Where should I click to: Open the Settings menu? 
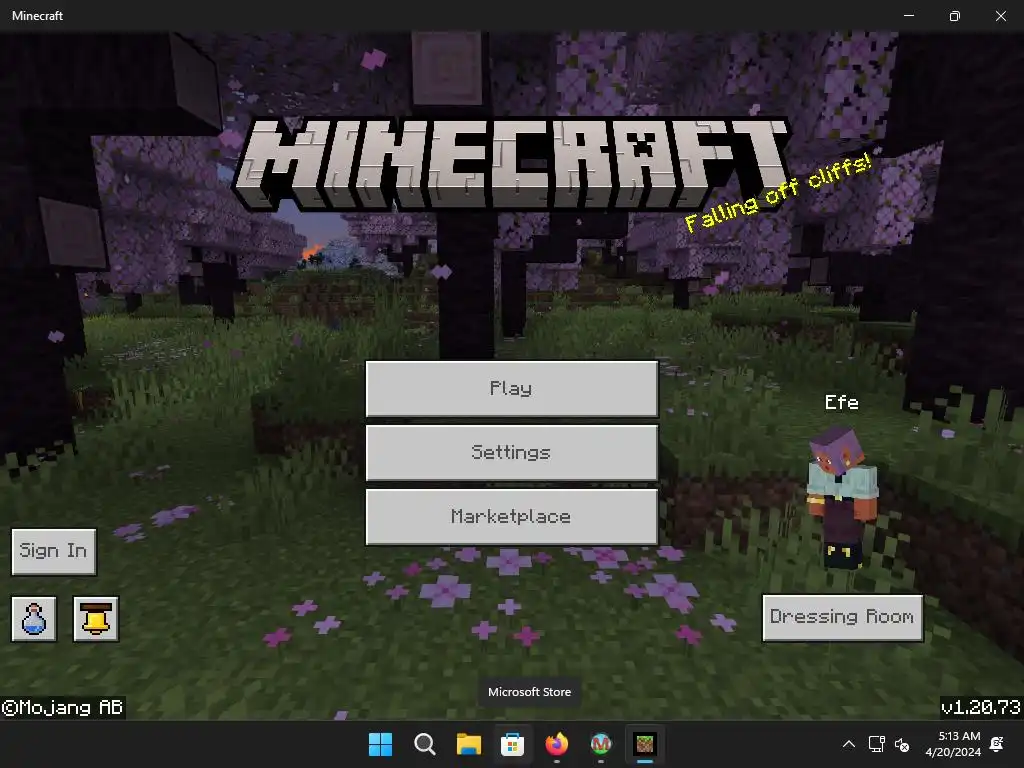511,453
